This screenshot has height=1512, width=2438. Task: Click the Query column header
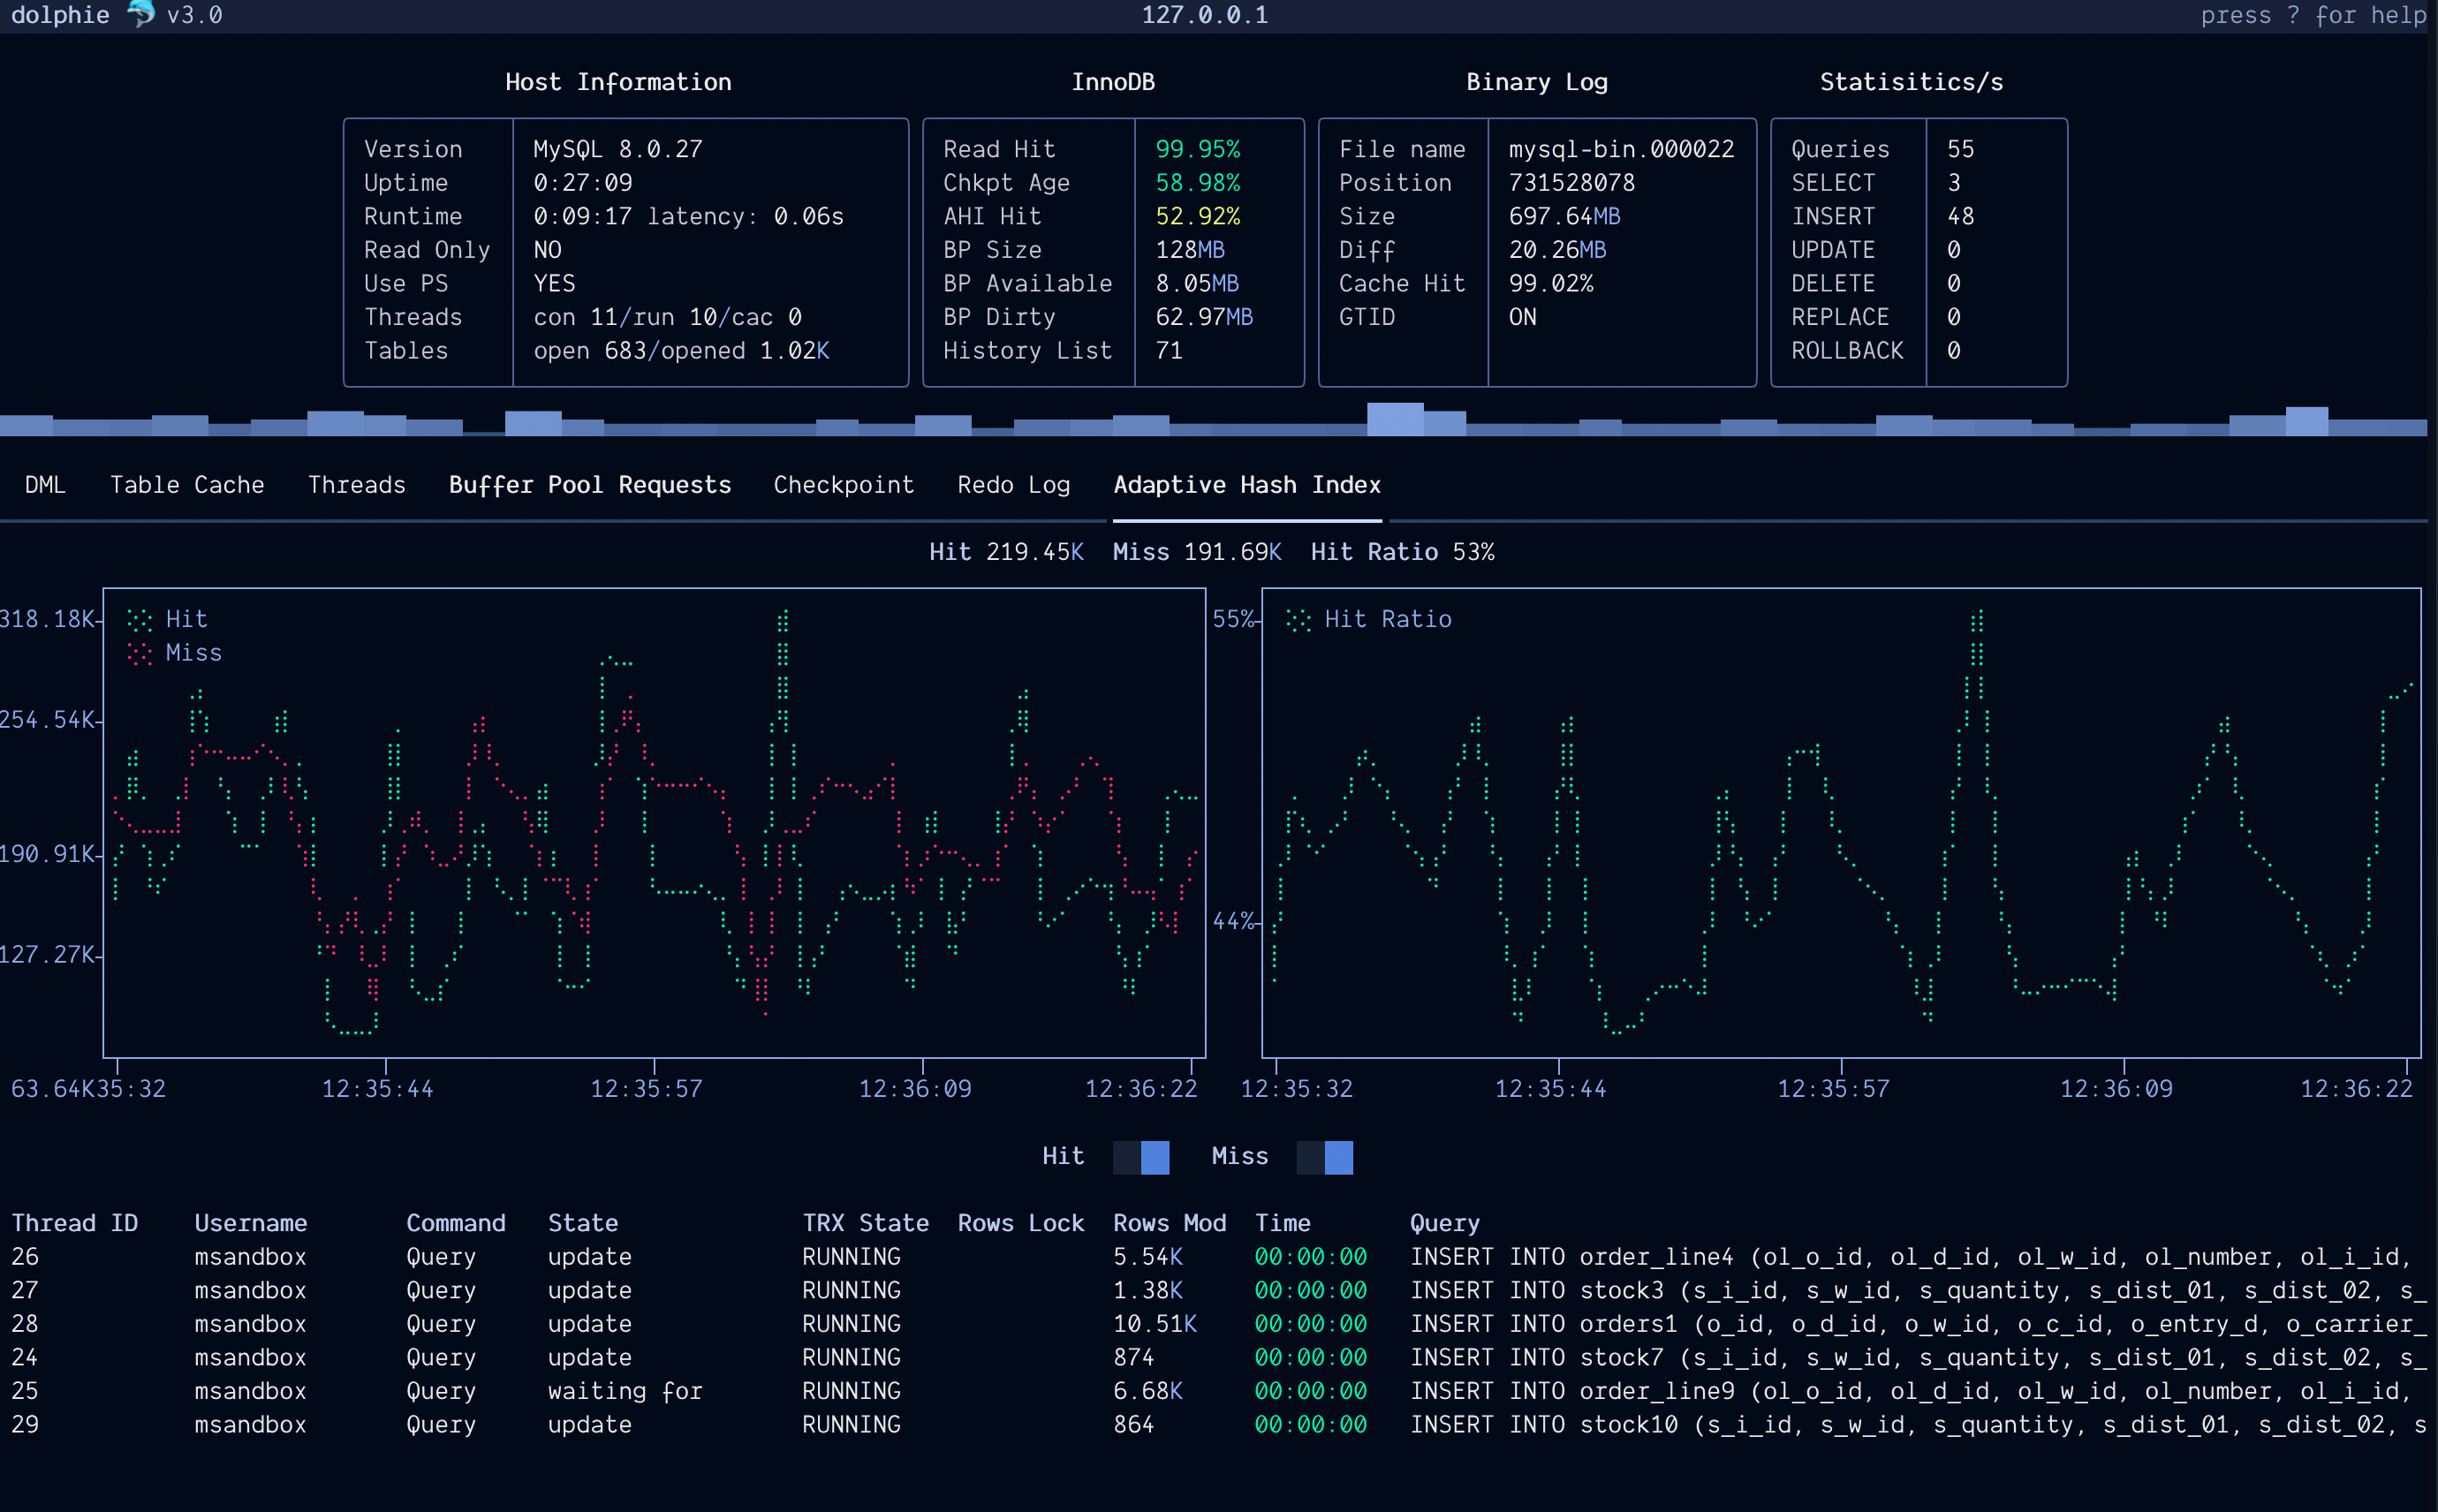(1445, 1222)
